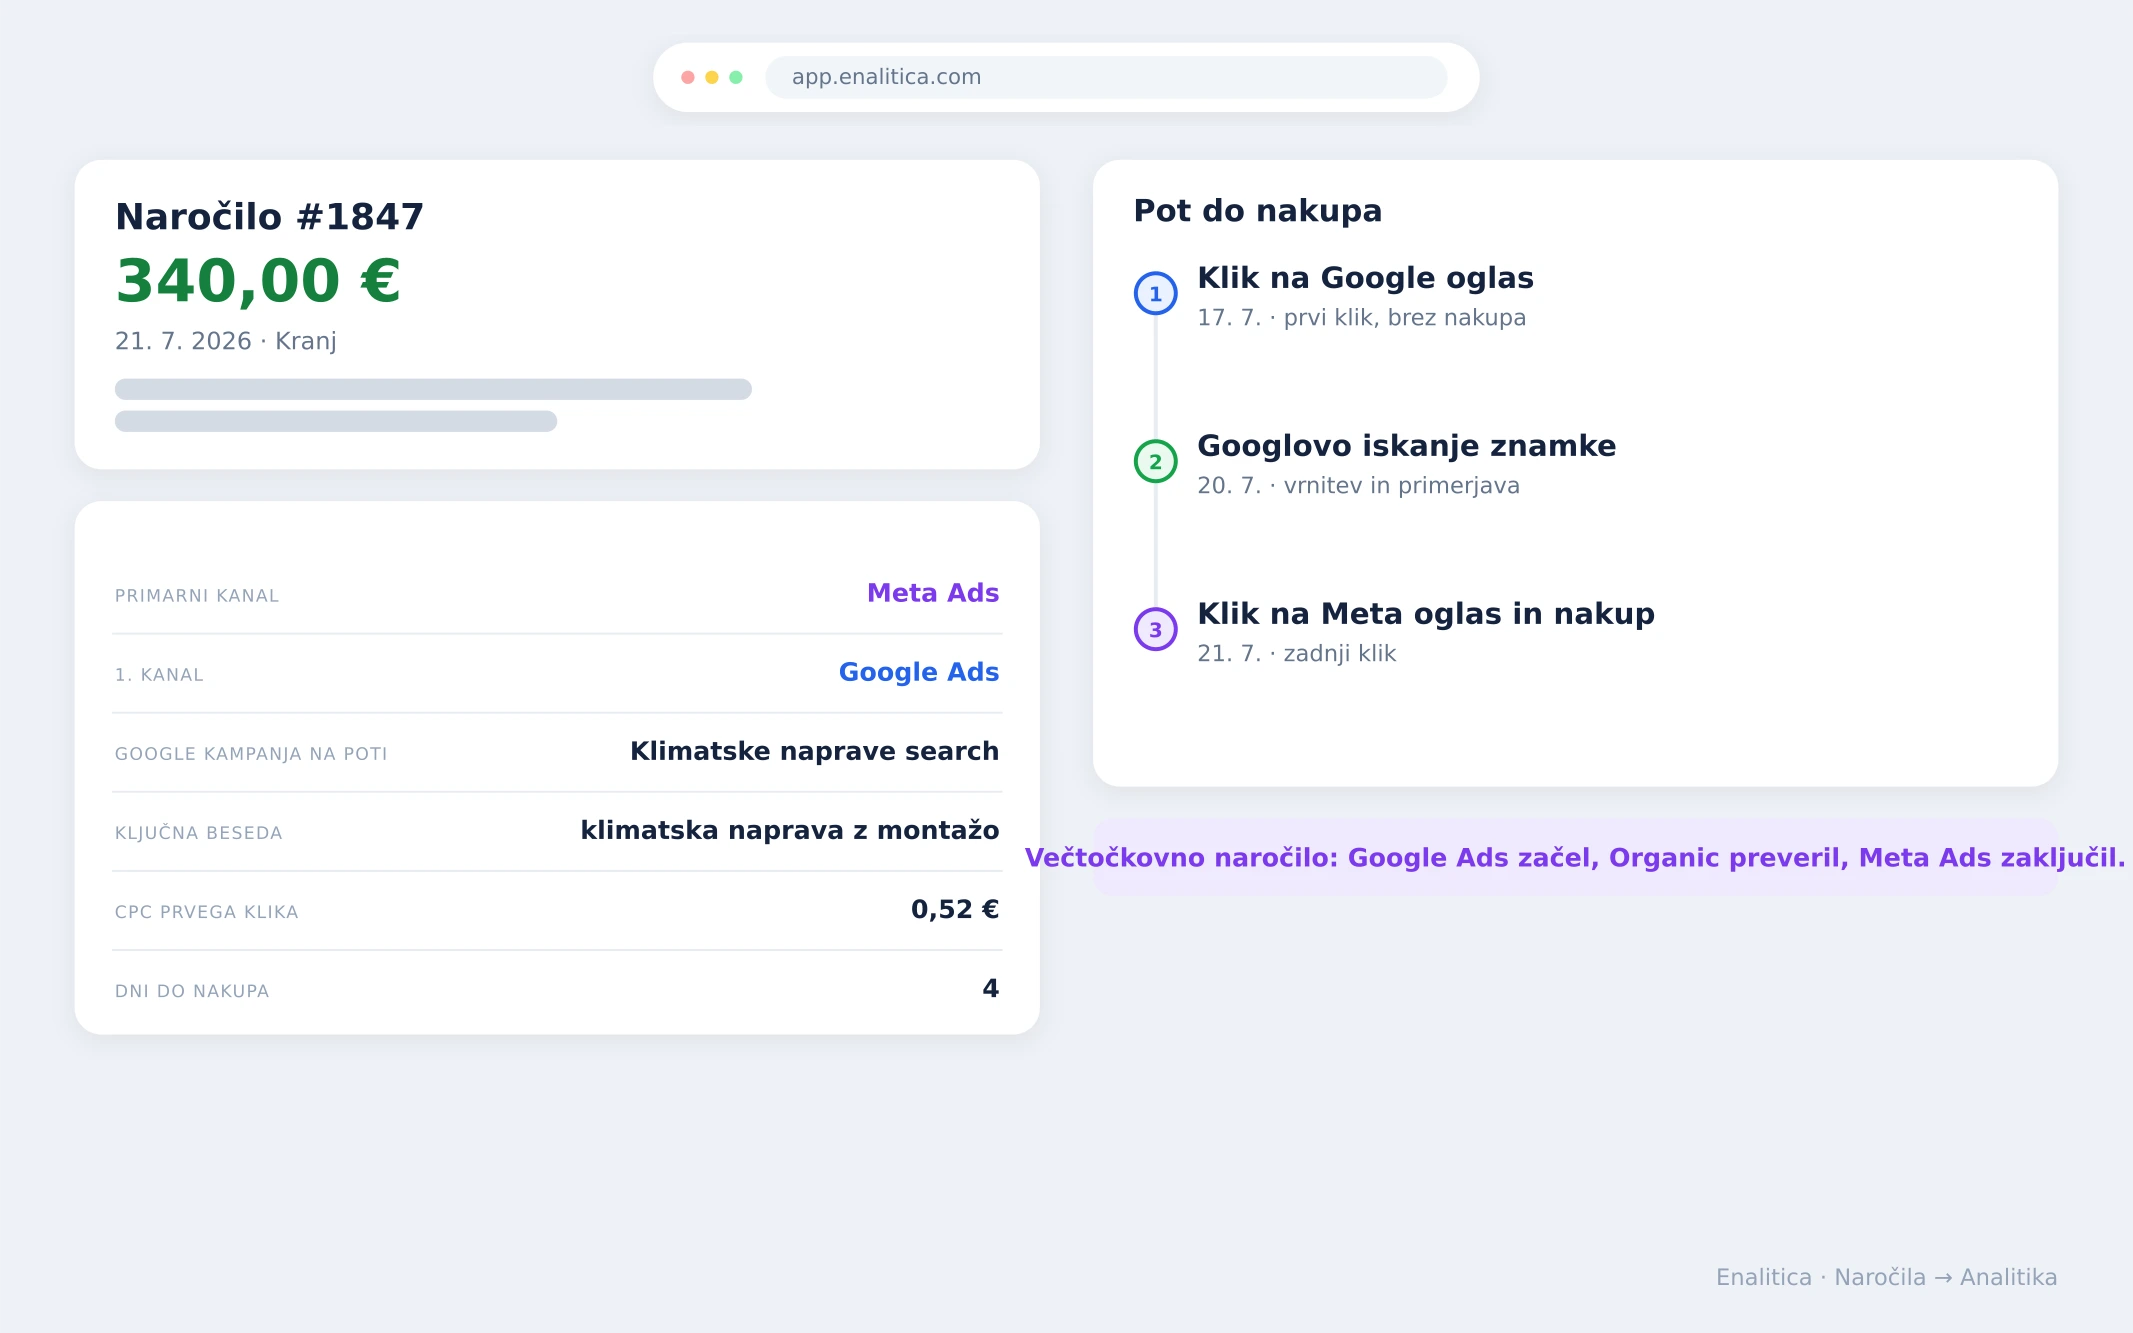2133x1333 pixels.
Task: Click 20. 7. · vrnitev in primerjava
Action: (x=1359, y=486)
